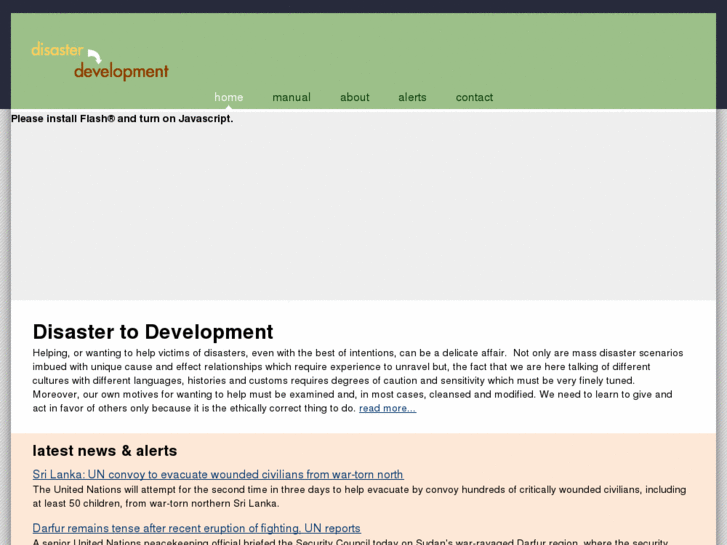Select alerts in the navigation bar
This screenshot has width=727, height=545.
(x=412, y=97)
